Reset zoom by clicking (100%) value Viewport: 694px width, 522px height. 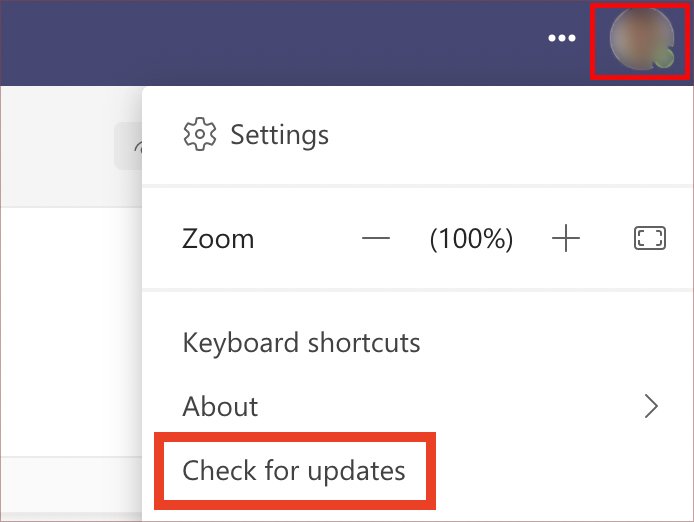pyautogui.click(x=471, y=239)
